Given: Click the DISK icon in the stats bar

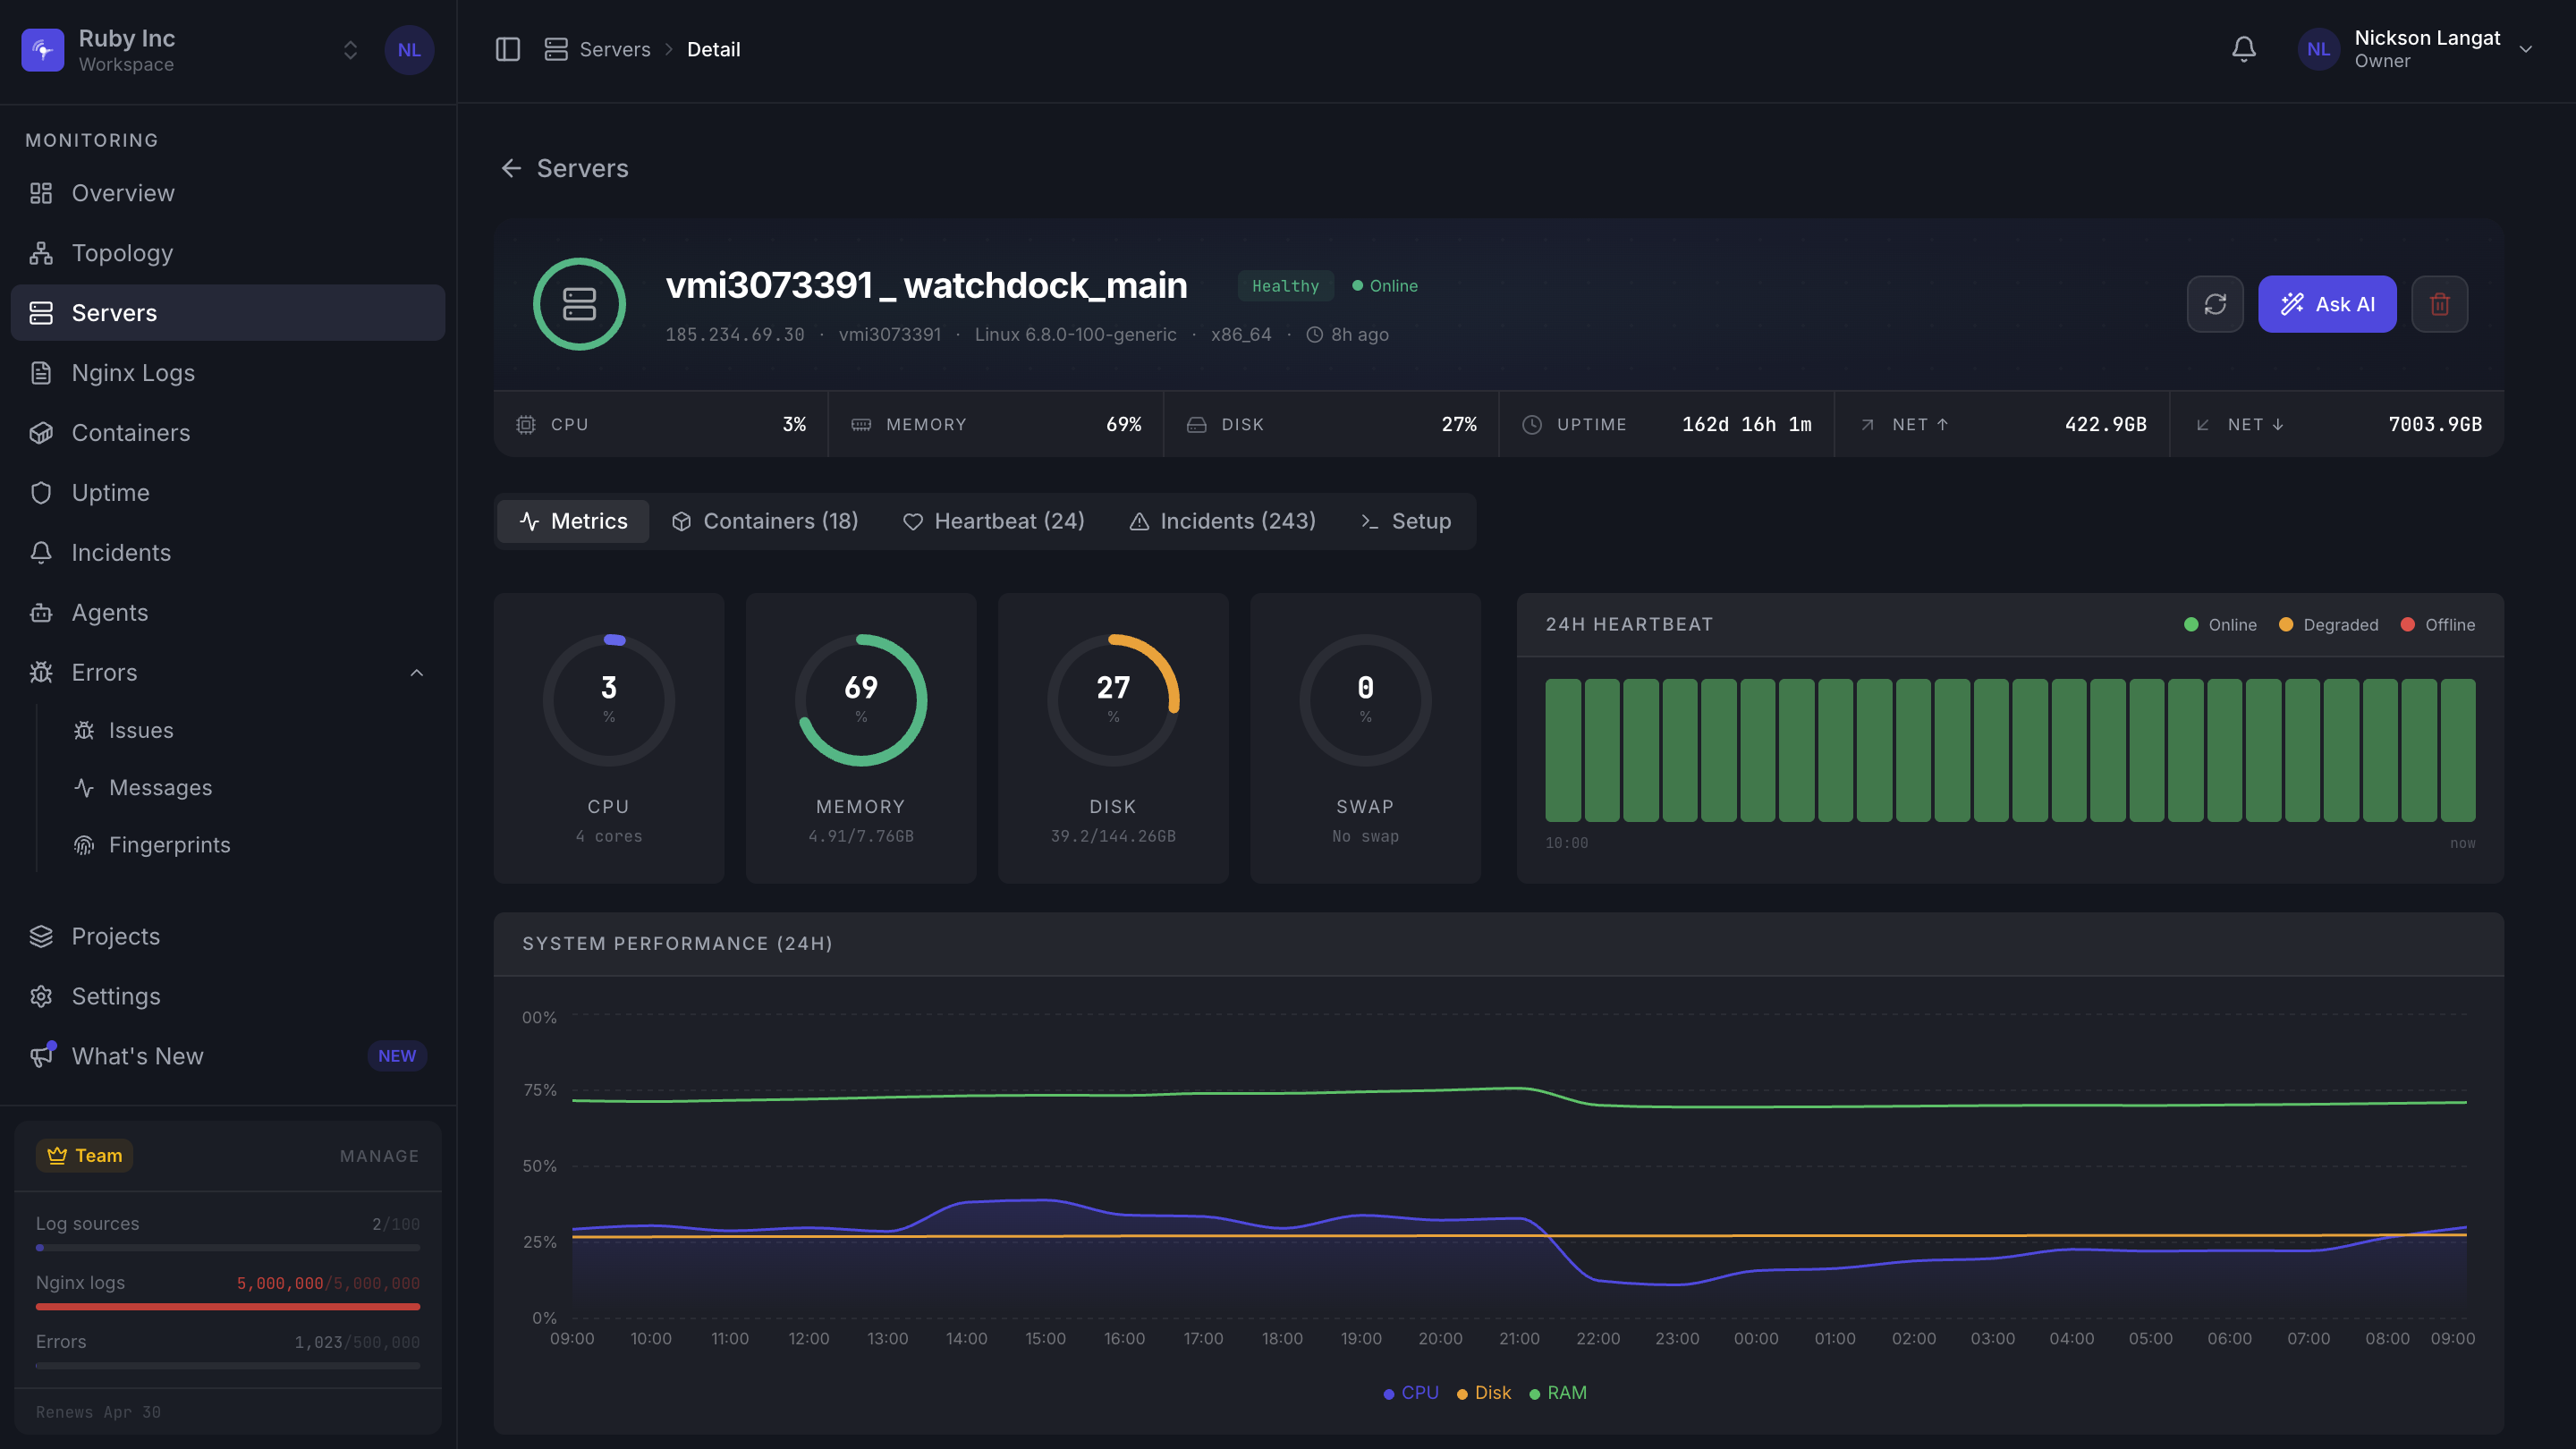Looking at the screenshot, I should [1196, 425].
